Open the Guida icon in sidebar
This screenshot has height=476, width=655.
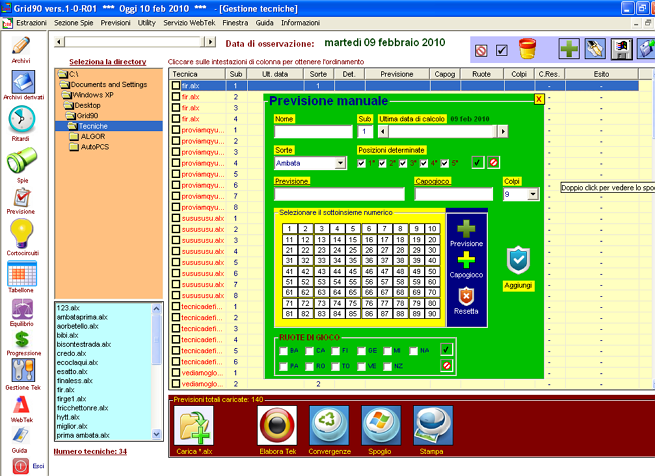tap(20, 436)
